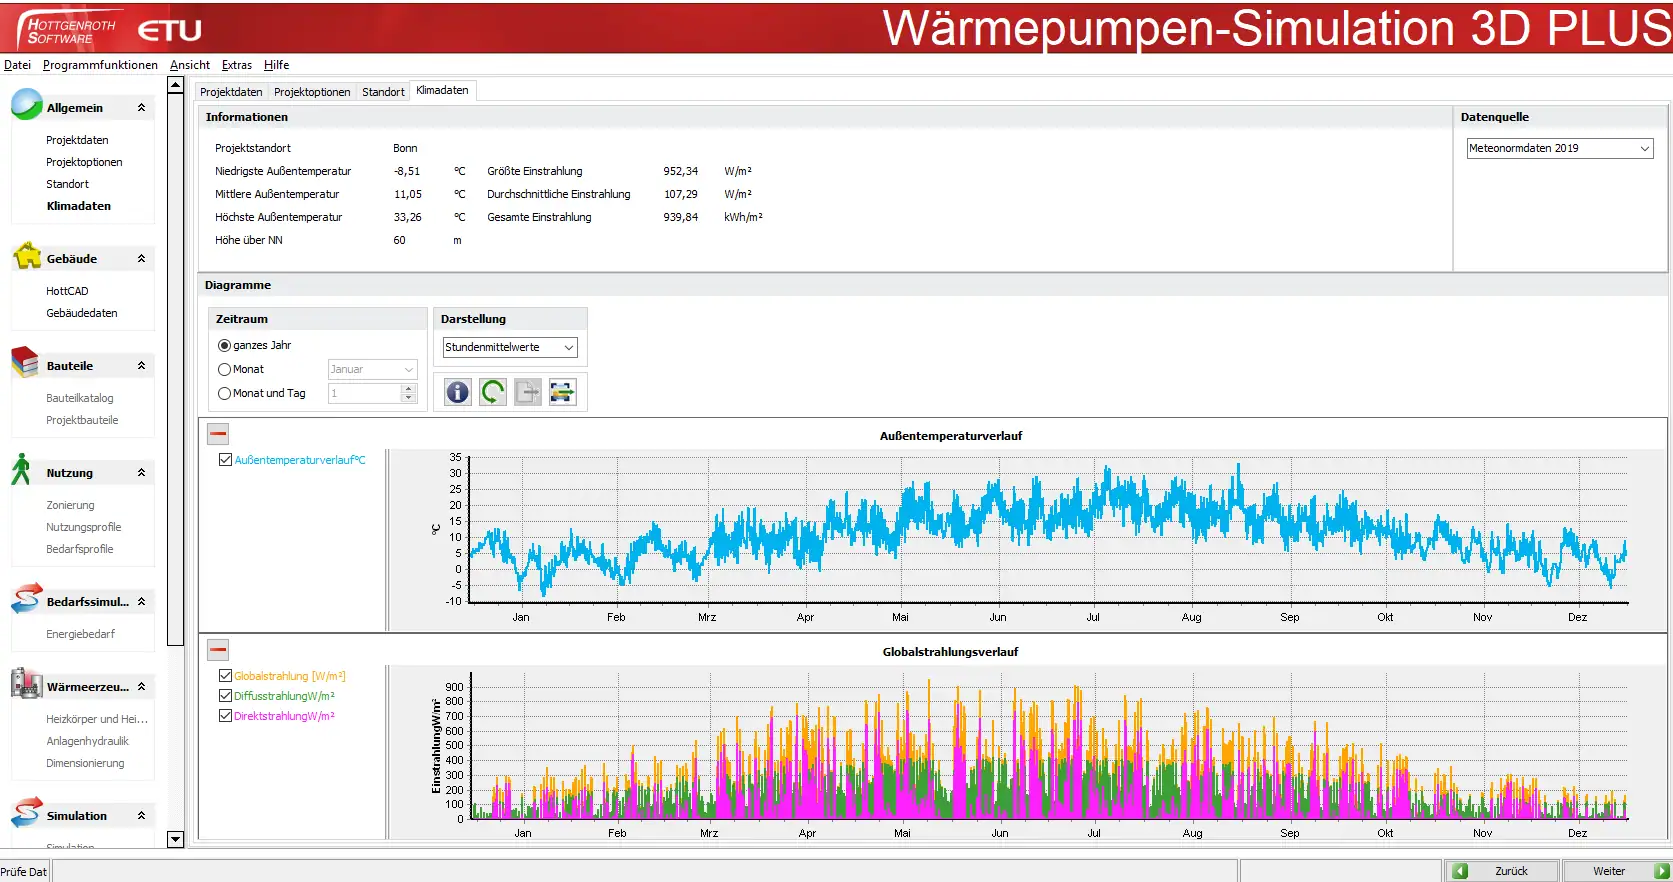Viewport: 1673px width, 882px height.
Task: Click the rightmost export icon with green arrow
Action: [563, 392]
